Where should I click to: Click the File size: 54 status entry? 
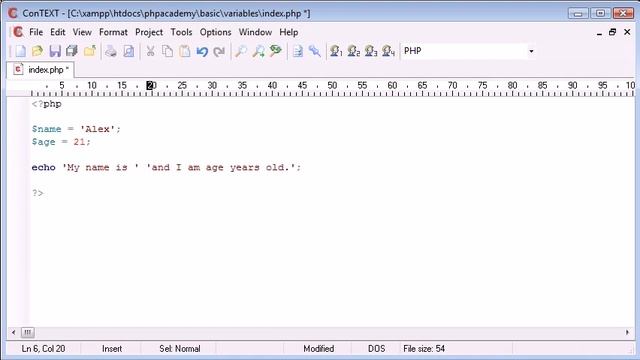424,349
